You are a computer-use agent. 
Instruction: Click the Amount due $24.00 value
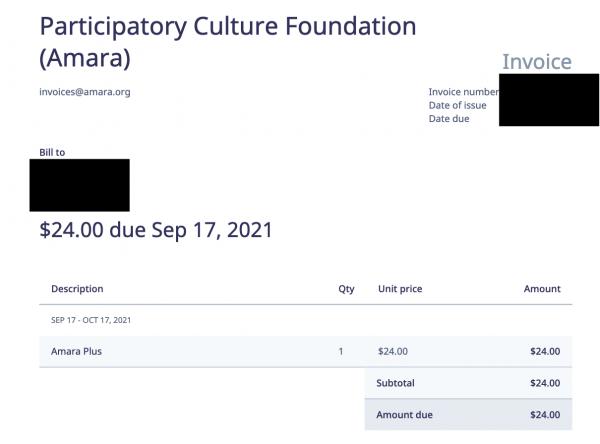pos(545,415)
